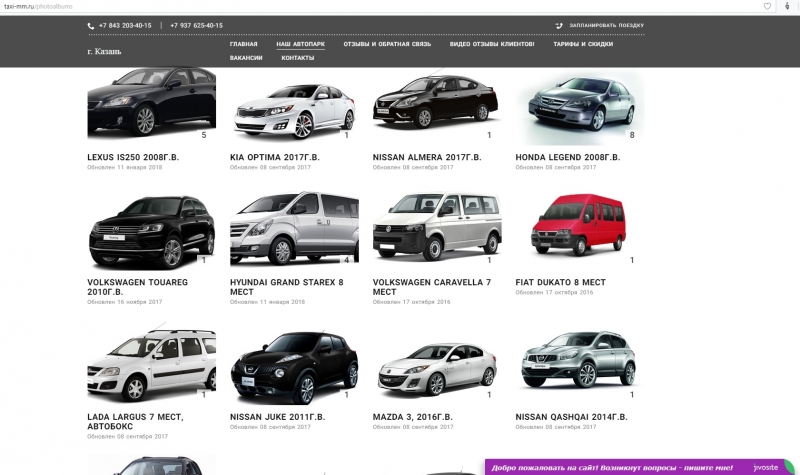This screenshot has width=800, height=475.
Task: Click the photo count 5 on Lexus album
Action: click(x=204, y=135)
